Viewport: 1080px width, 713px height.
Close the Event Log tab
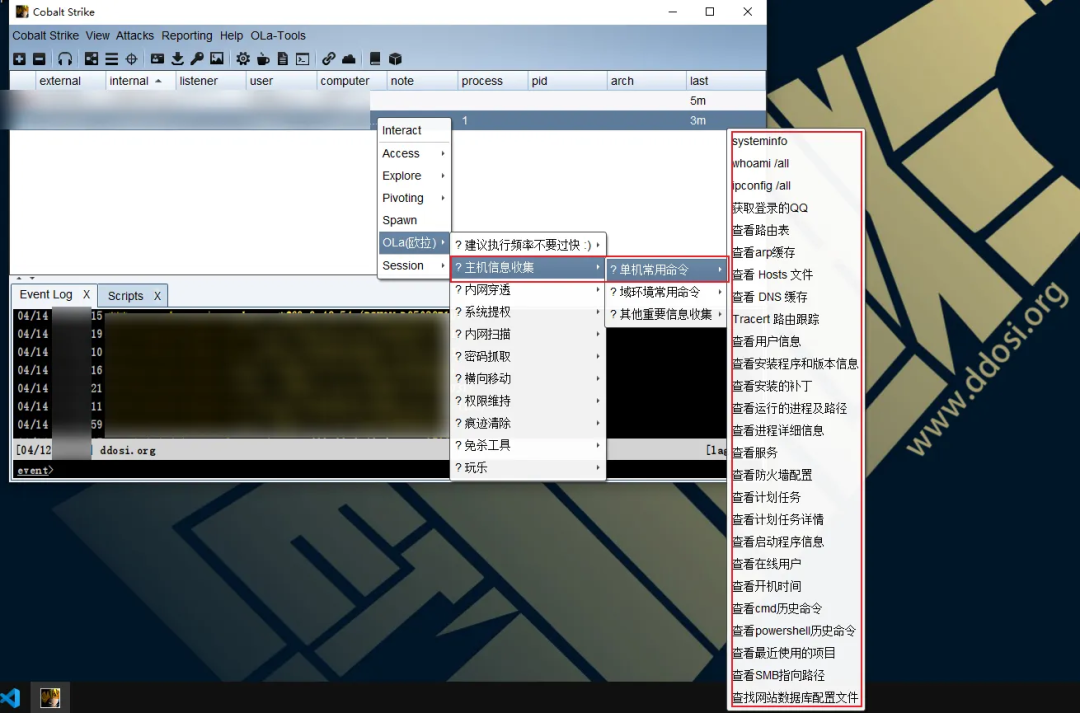point(86,294)
